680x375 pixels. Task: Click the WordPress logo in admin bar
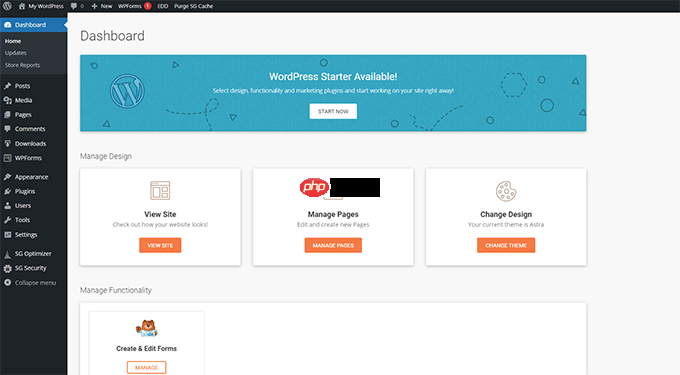[7, 6]
